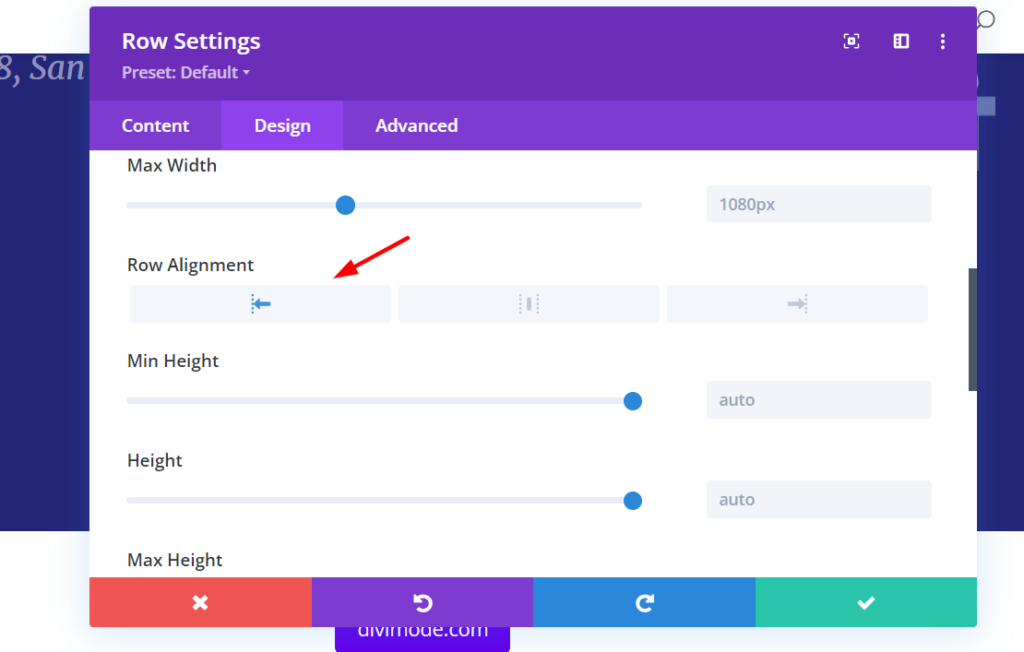The height and width of the screenshot is (652, 1024).
Task: Discard changes with the red X button
Action: (200, 602)
